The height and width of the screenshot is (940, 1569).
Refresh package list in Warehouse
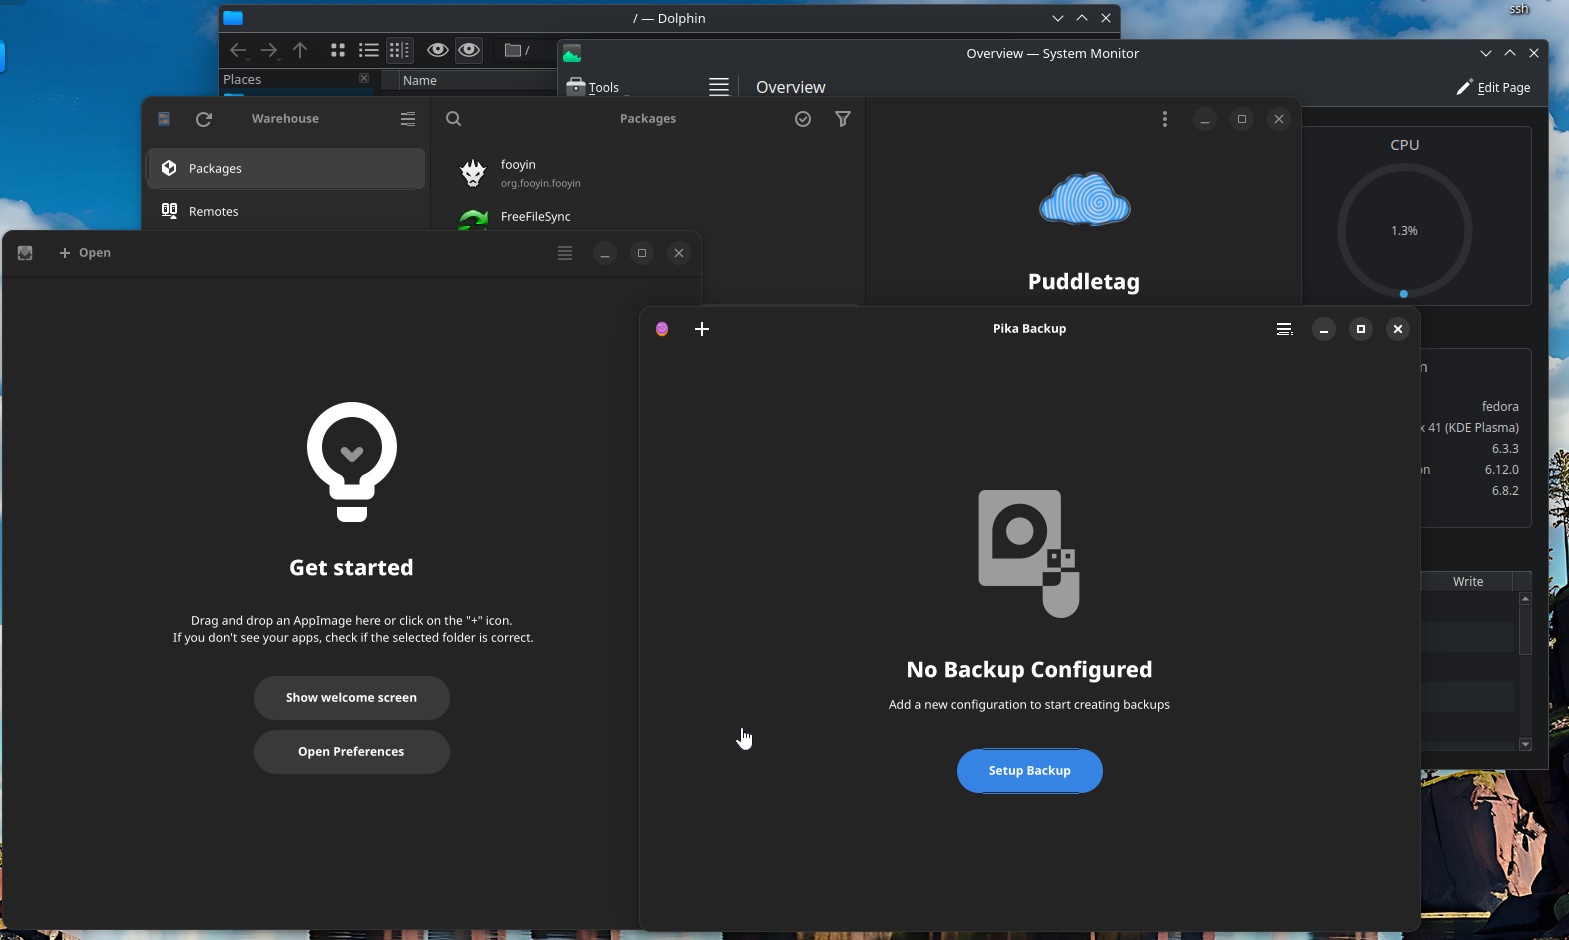pyautogui.click(x=204, y=119)
